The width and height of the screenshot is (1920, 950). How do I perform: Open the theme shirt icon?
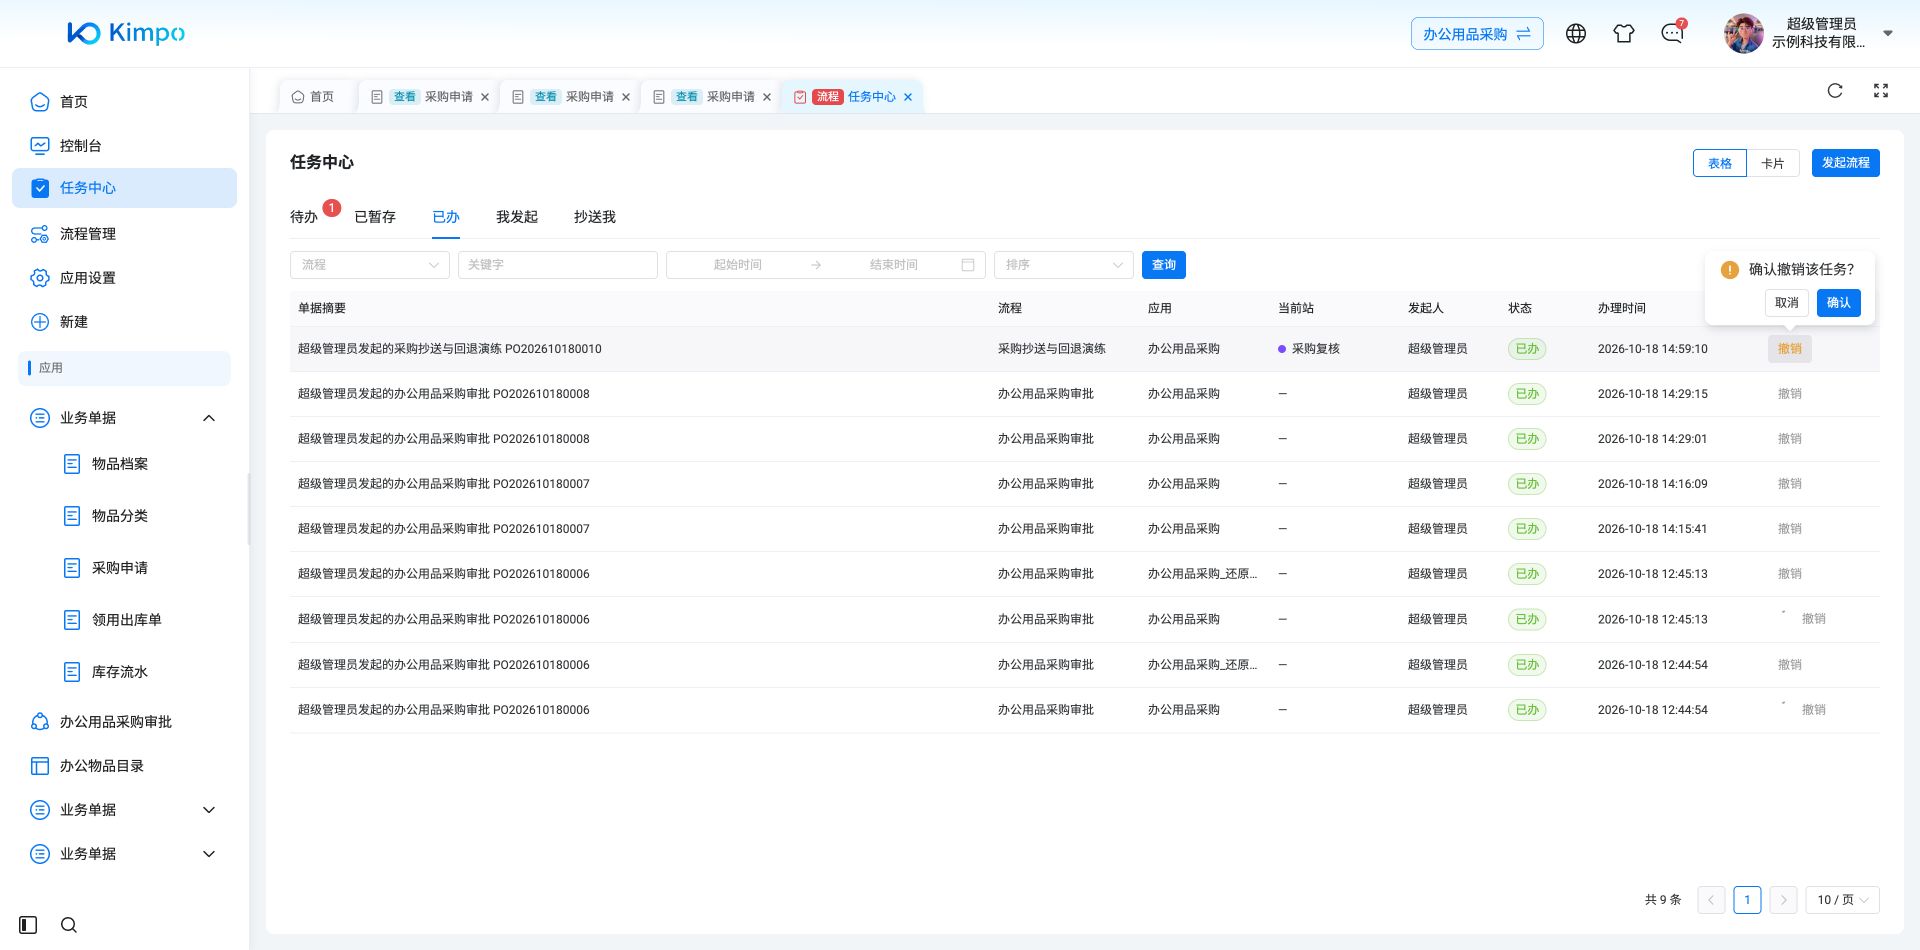(x=1624, y=34)
